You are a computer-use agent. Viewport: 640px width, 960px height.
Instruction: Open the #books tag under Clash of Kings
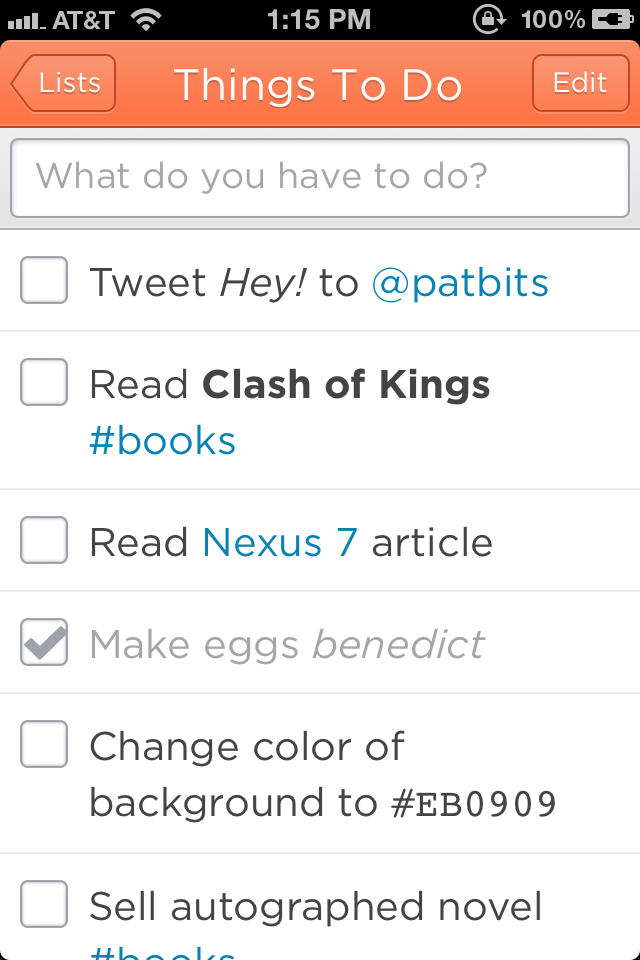[162, 441]
